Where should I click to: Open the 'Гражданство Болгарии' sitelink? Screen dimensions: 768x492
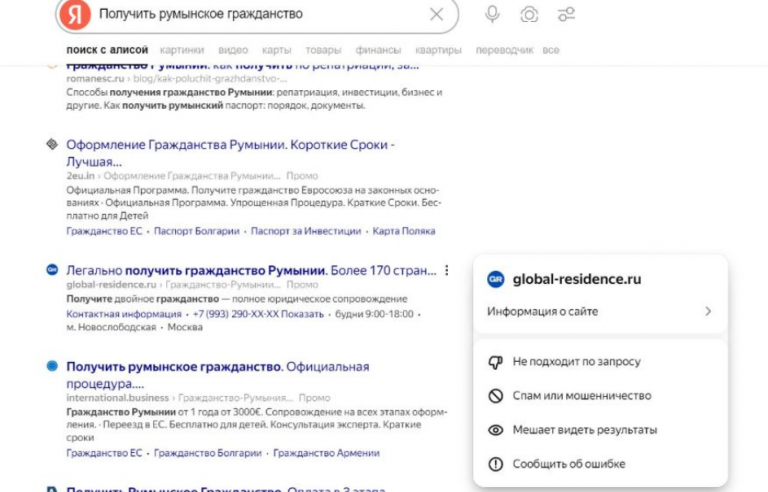[x=208, y=453]
